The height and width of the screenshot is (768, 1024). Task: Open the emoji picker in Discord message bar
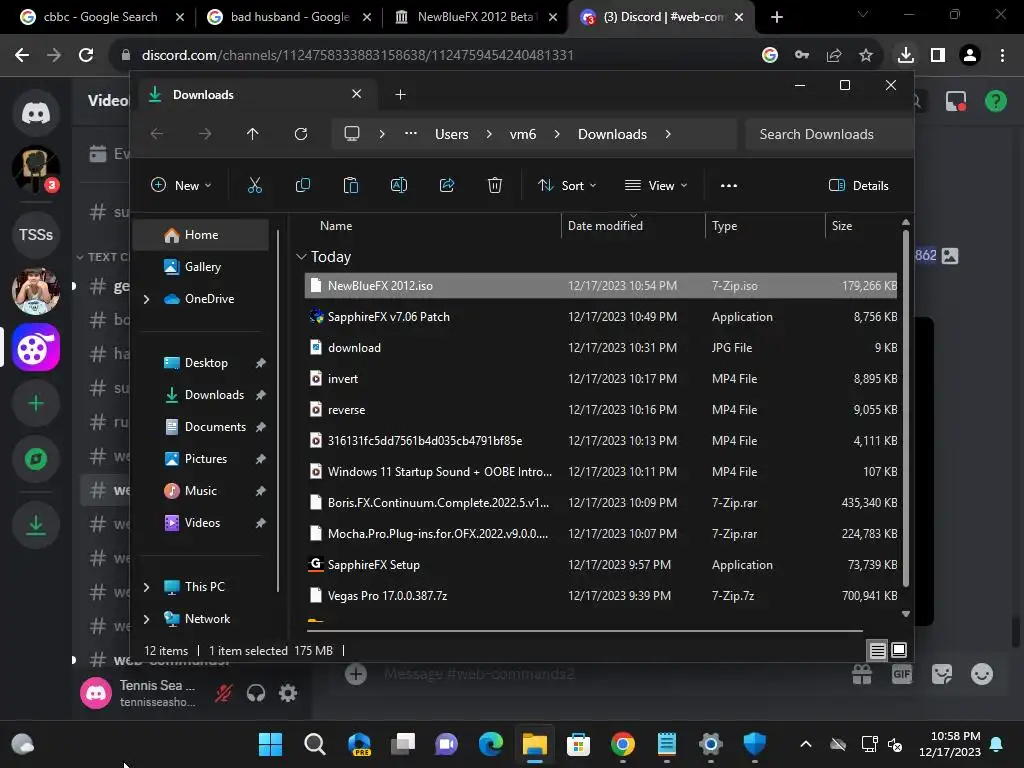[x=982, y=674]
